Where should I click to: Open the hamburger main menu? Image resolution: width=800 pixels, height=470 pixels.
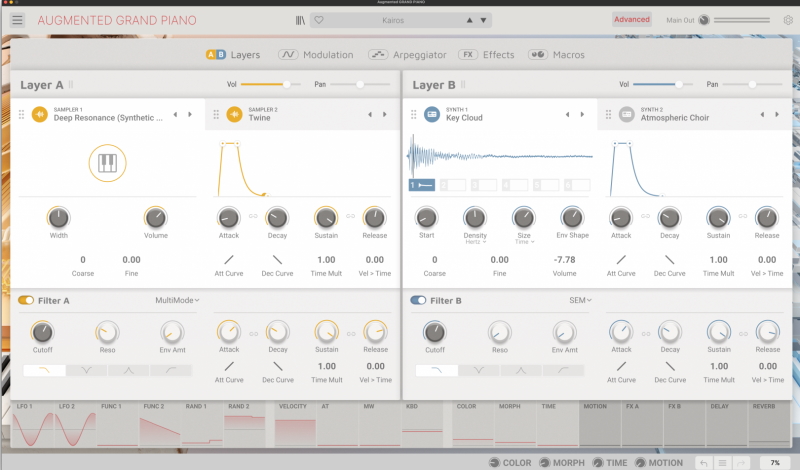tap(17, 20)
